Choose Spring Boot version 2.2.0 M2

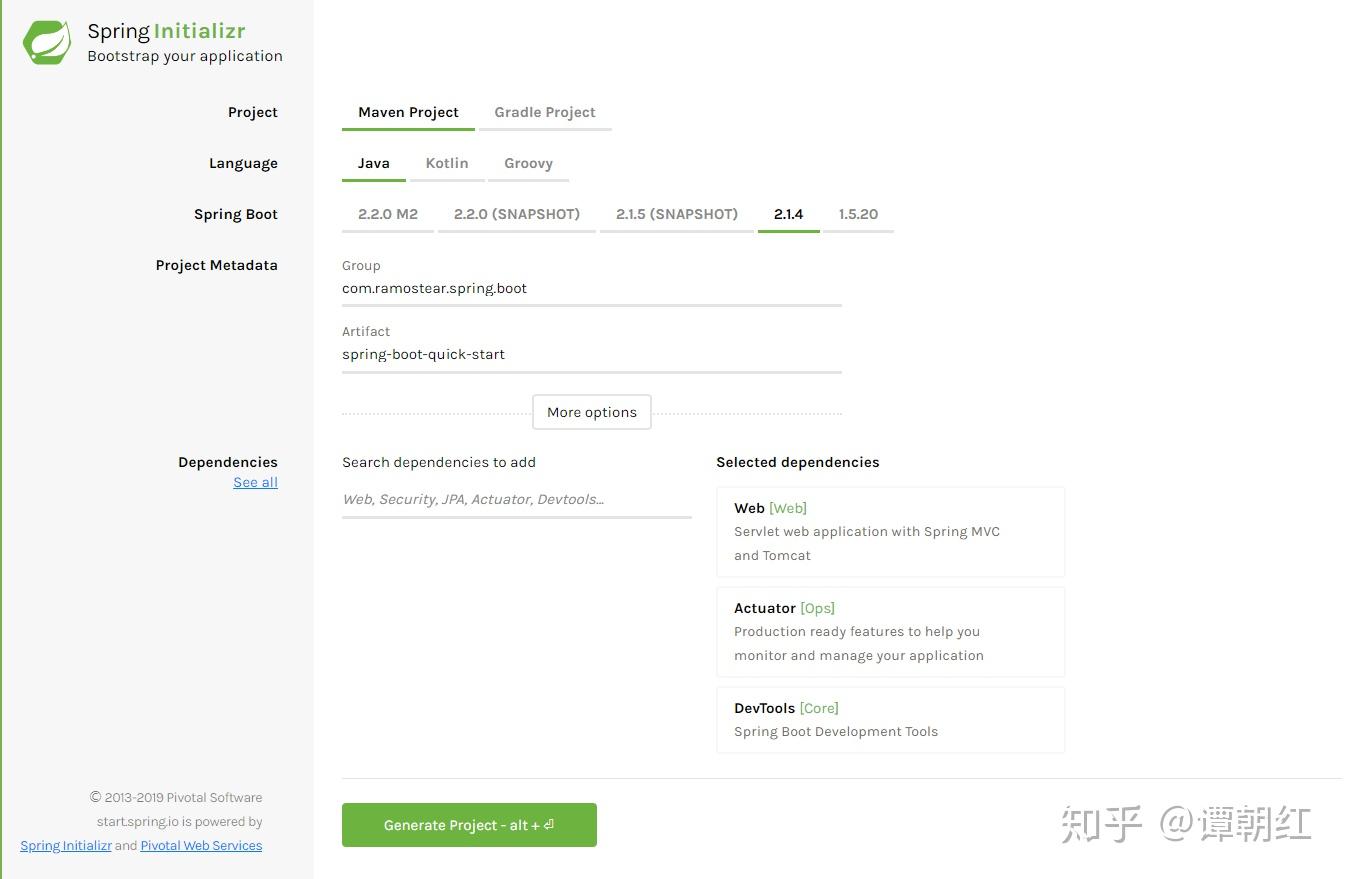pos(387,213)
